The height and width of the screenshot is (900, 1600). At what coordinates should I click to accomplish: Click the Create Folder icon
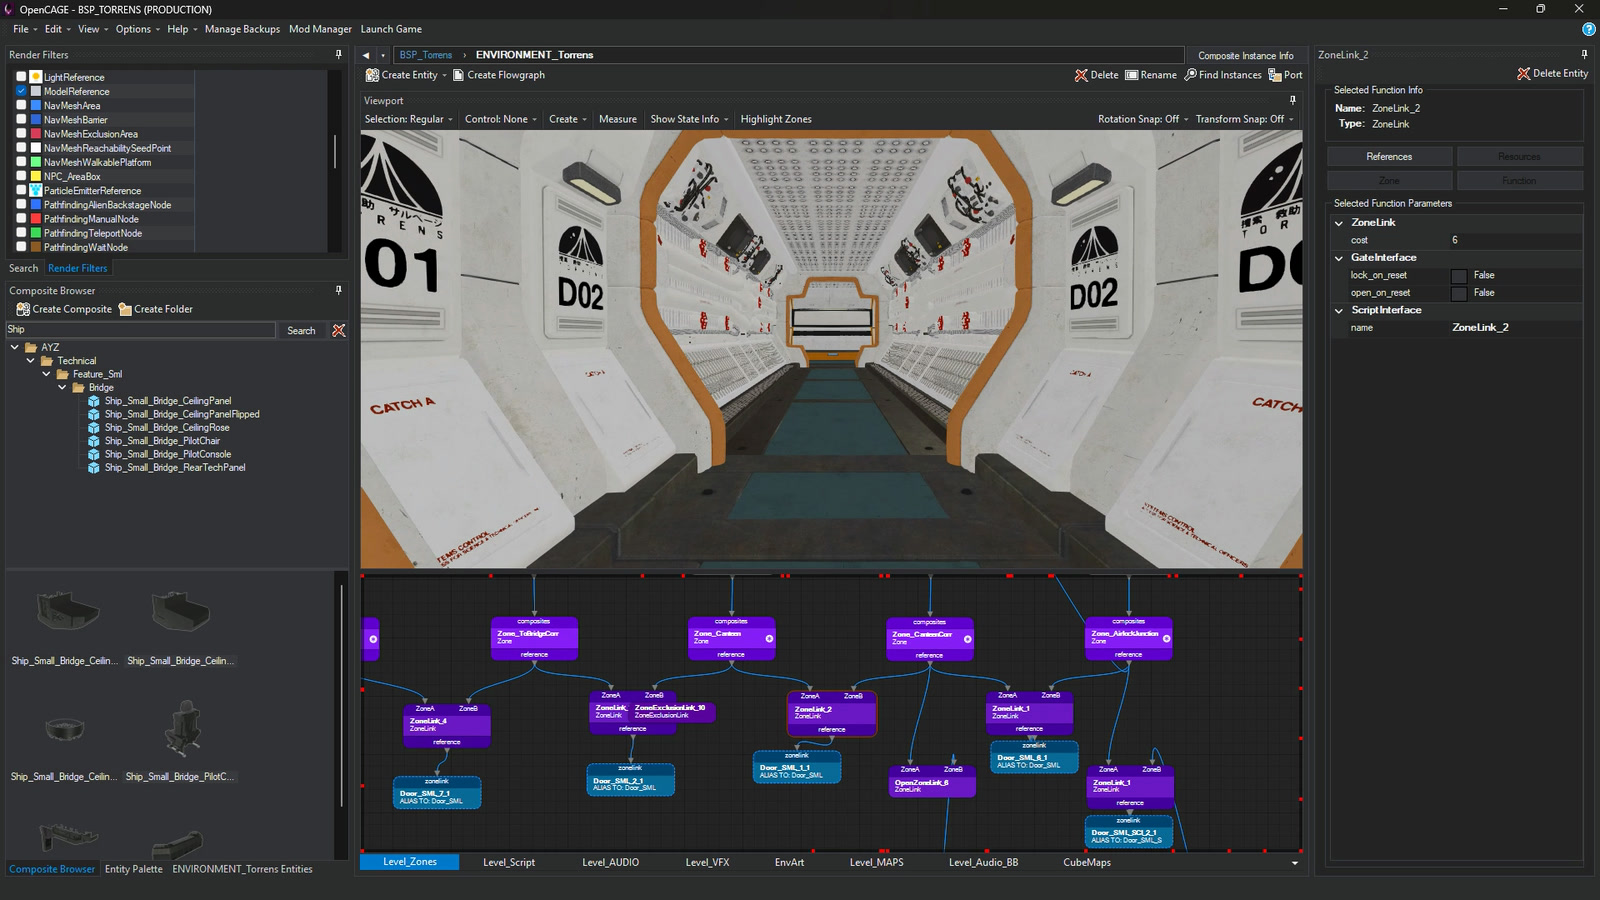click(x=125, y=309)
